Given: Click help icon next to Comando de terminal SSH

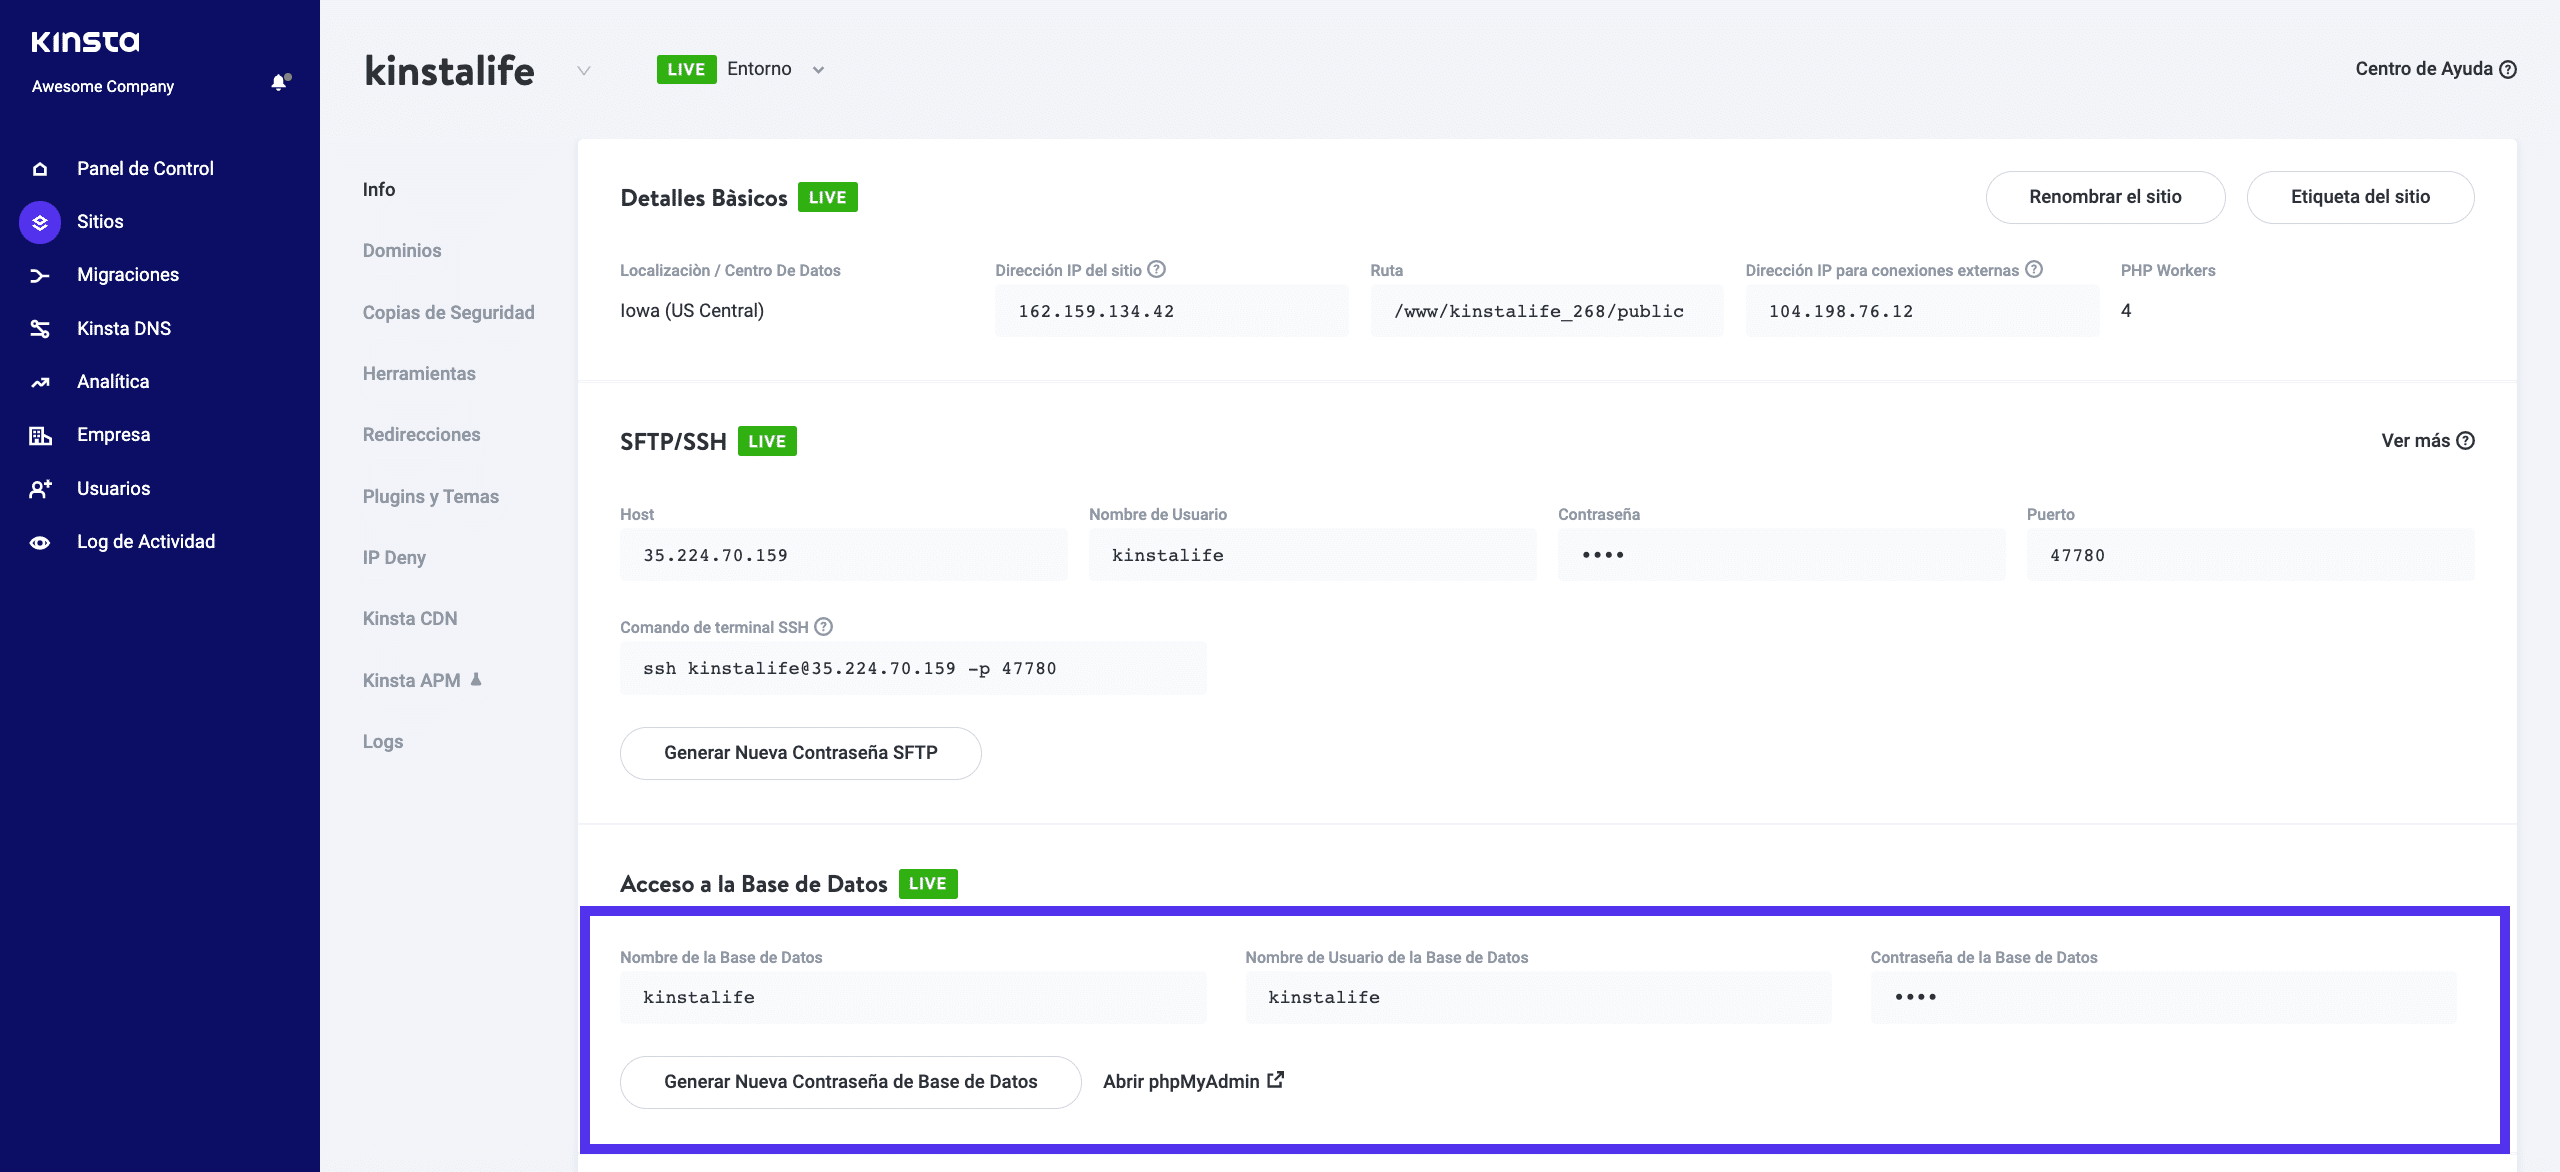Looking at the screenshot, I should tap(823, 626).
